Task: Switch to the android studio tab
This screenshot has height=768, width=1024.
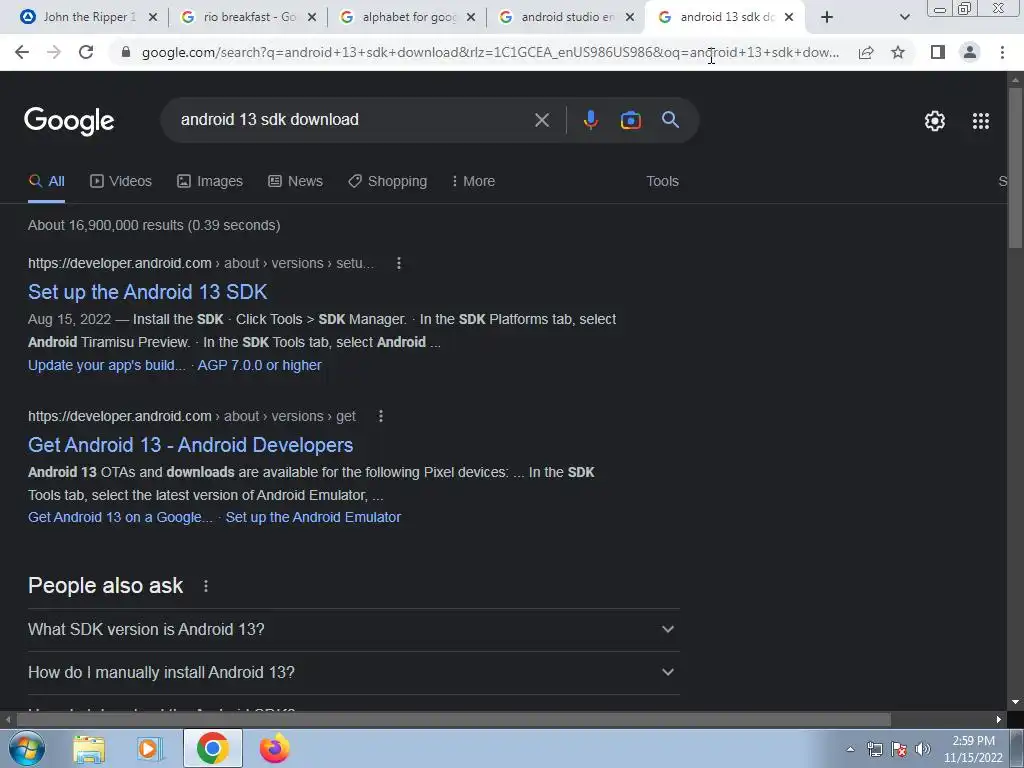Action: coord(566,17)
